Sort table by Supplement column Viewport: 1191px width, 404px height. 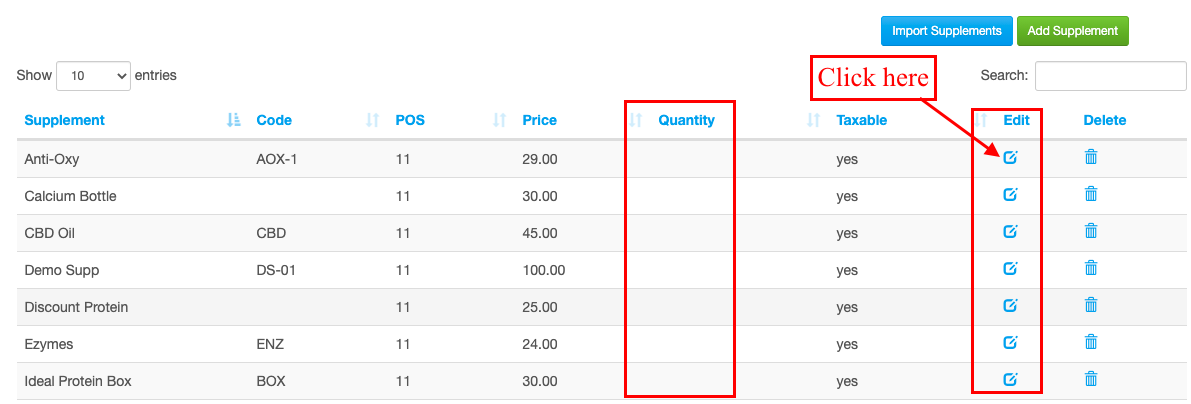pyautogui.click(x=65, y=120)
